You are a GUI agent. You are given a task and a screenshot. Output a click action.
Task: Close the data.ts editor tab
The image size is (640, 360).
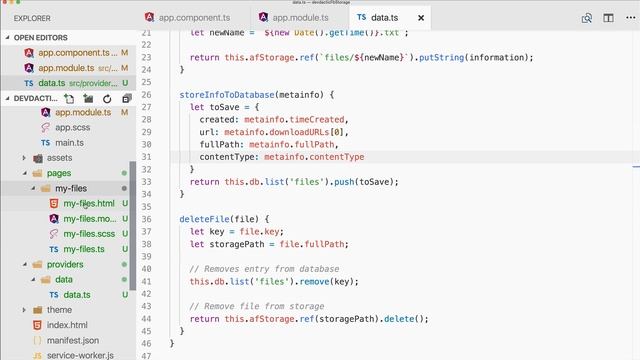(x=421, y=18)
